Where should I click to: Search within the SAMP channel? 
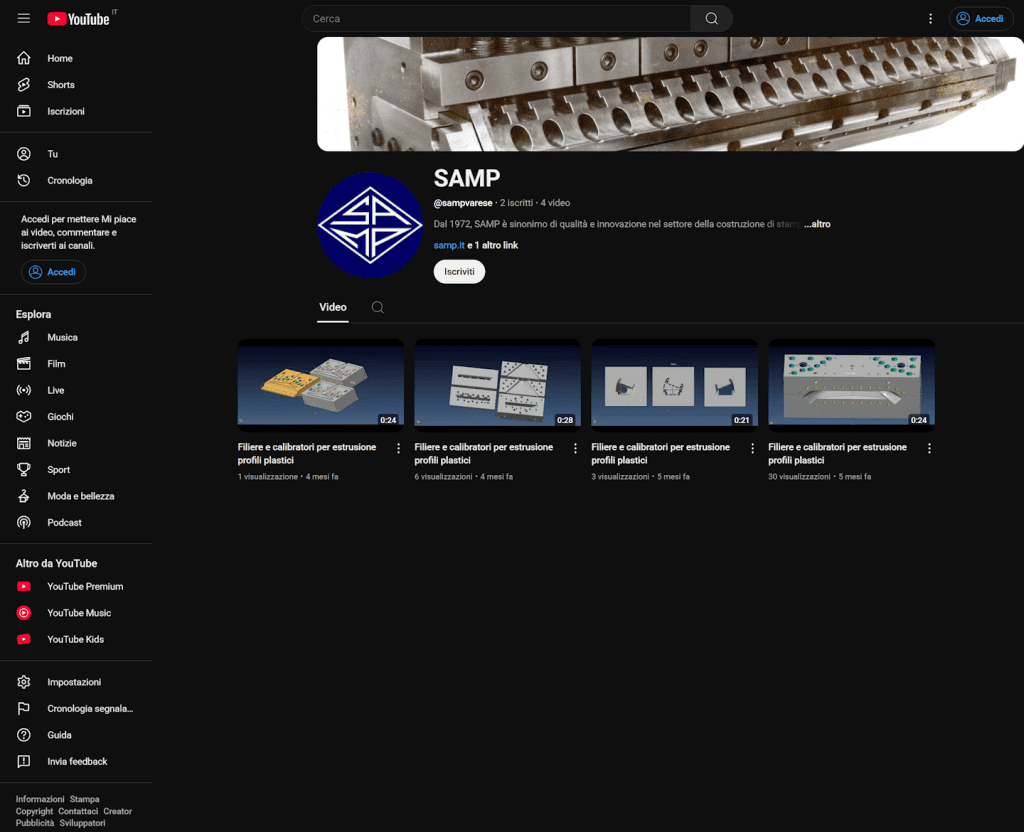pos(378,308)
